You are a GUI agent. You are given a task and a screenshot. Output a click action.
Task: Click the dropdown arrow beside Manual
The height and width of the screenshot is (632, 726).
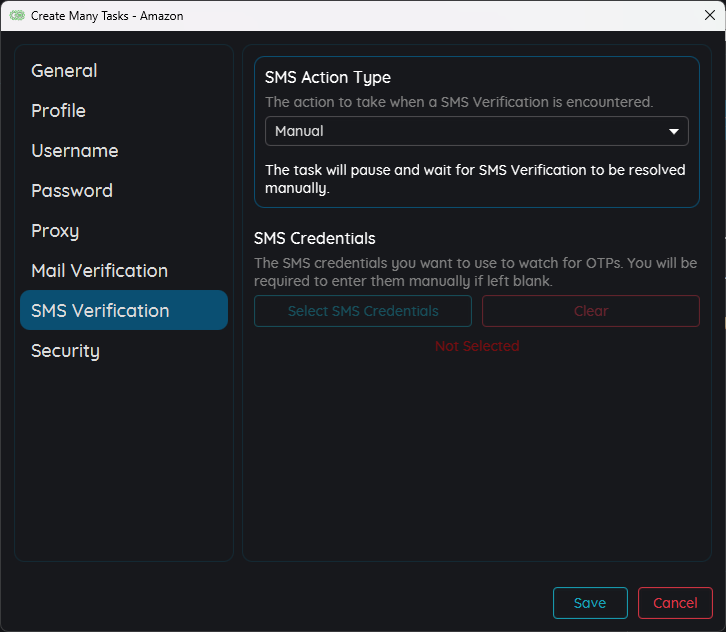(674, 131)
